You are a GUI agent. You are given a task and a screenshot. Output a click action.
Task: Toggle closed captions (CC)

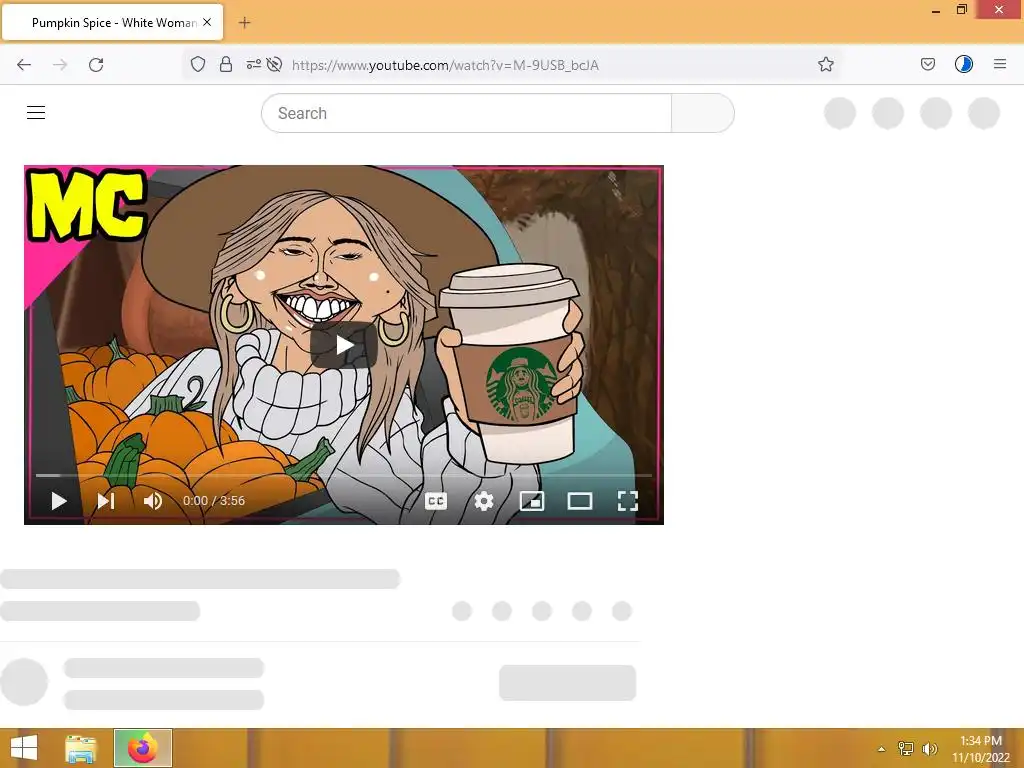click(x=436, y=501)
